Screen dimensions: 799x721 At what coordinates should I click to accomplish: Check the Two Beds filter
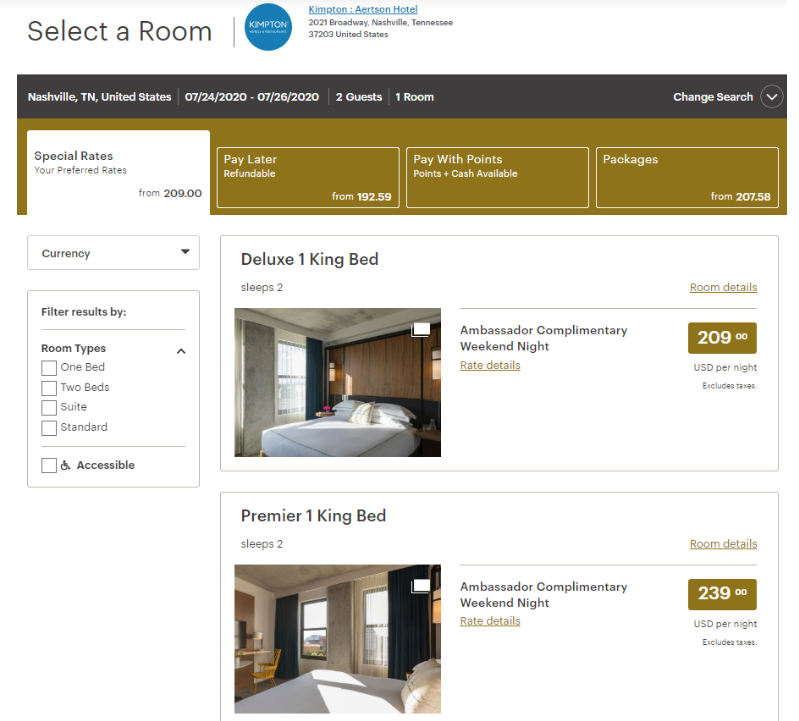pyautogui.click(x=49, y=388)
